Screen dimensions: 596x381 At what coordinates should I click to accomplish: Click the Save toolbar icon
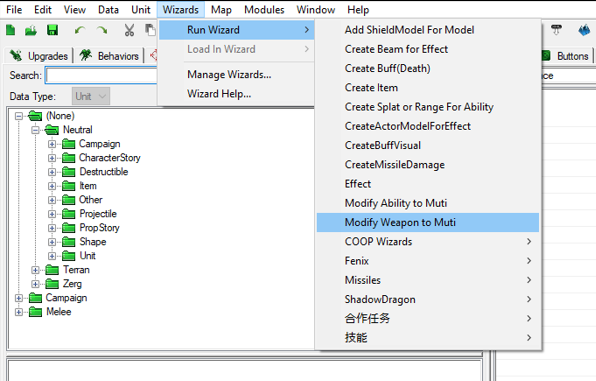(52, 30)
